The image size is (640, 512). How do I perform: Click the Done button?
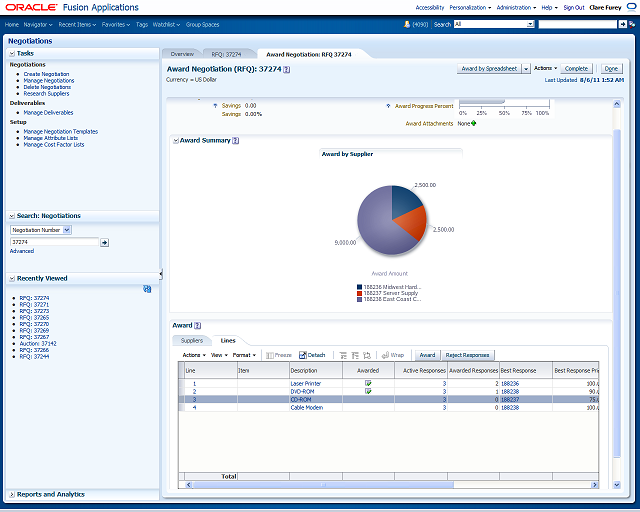pyautogui.click(x=611, y=69)
